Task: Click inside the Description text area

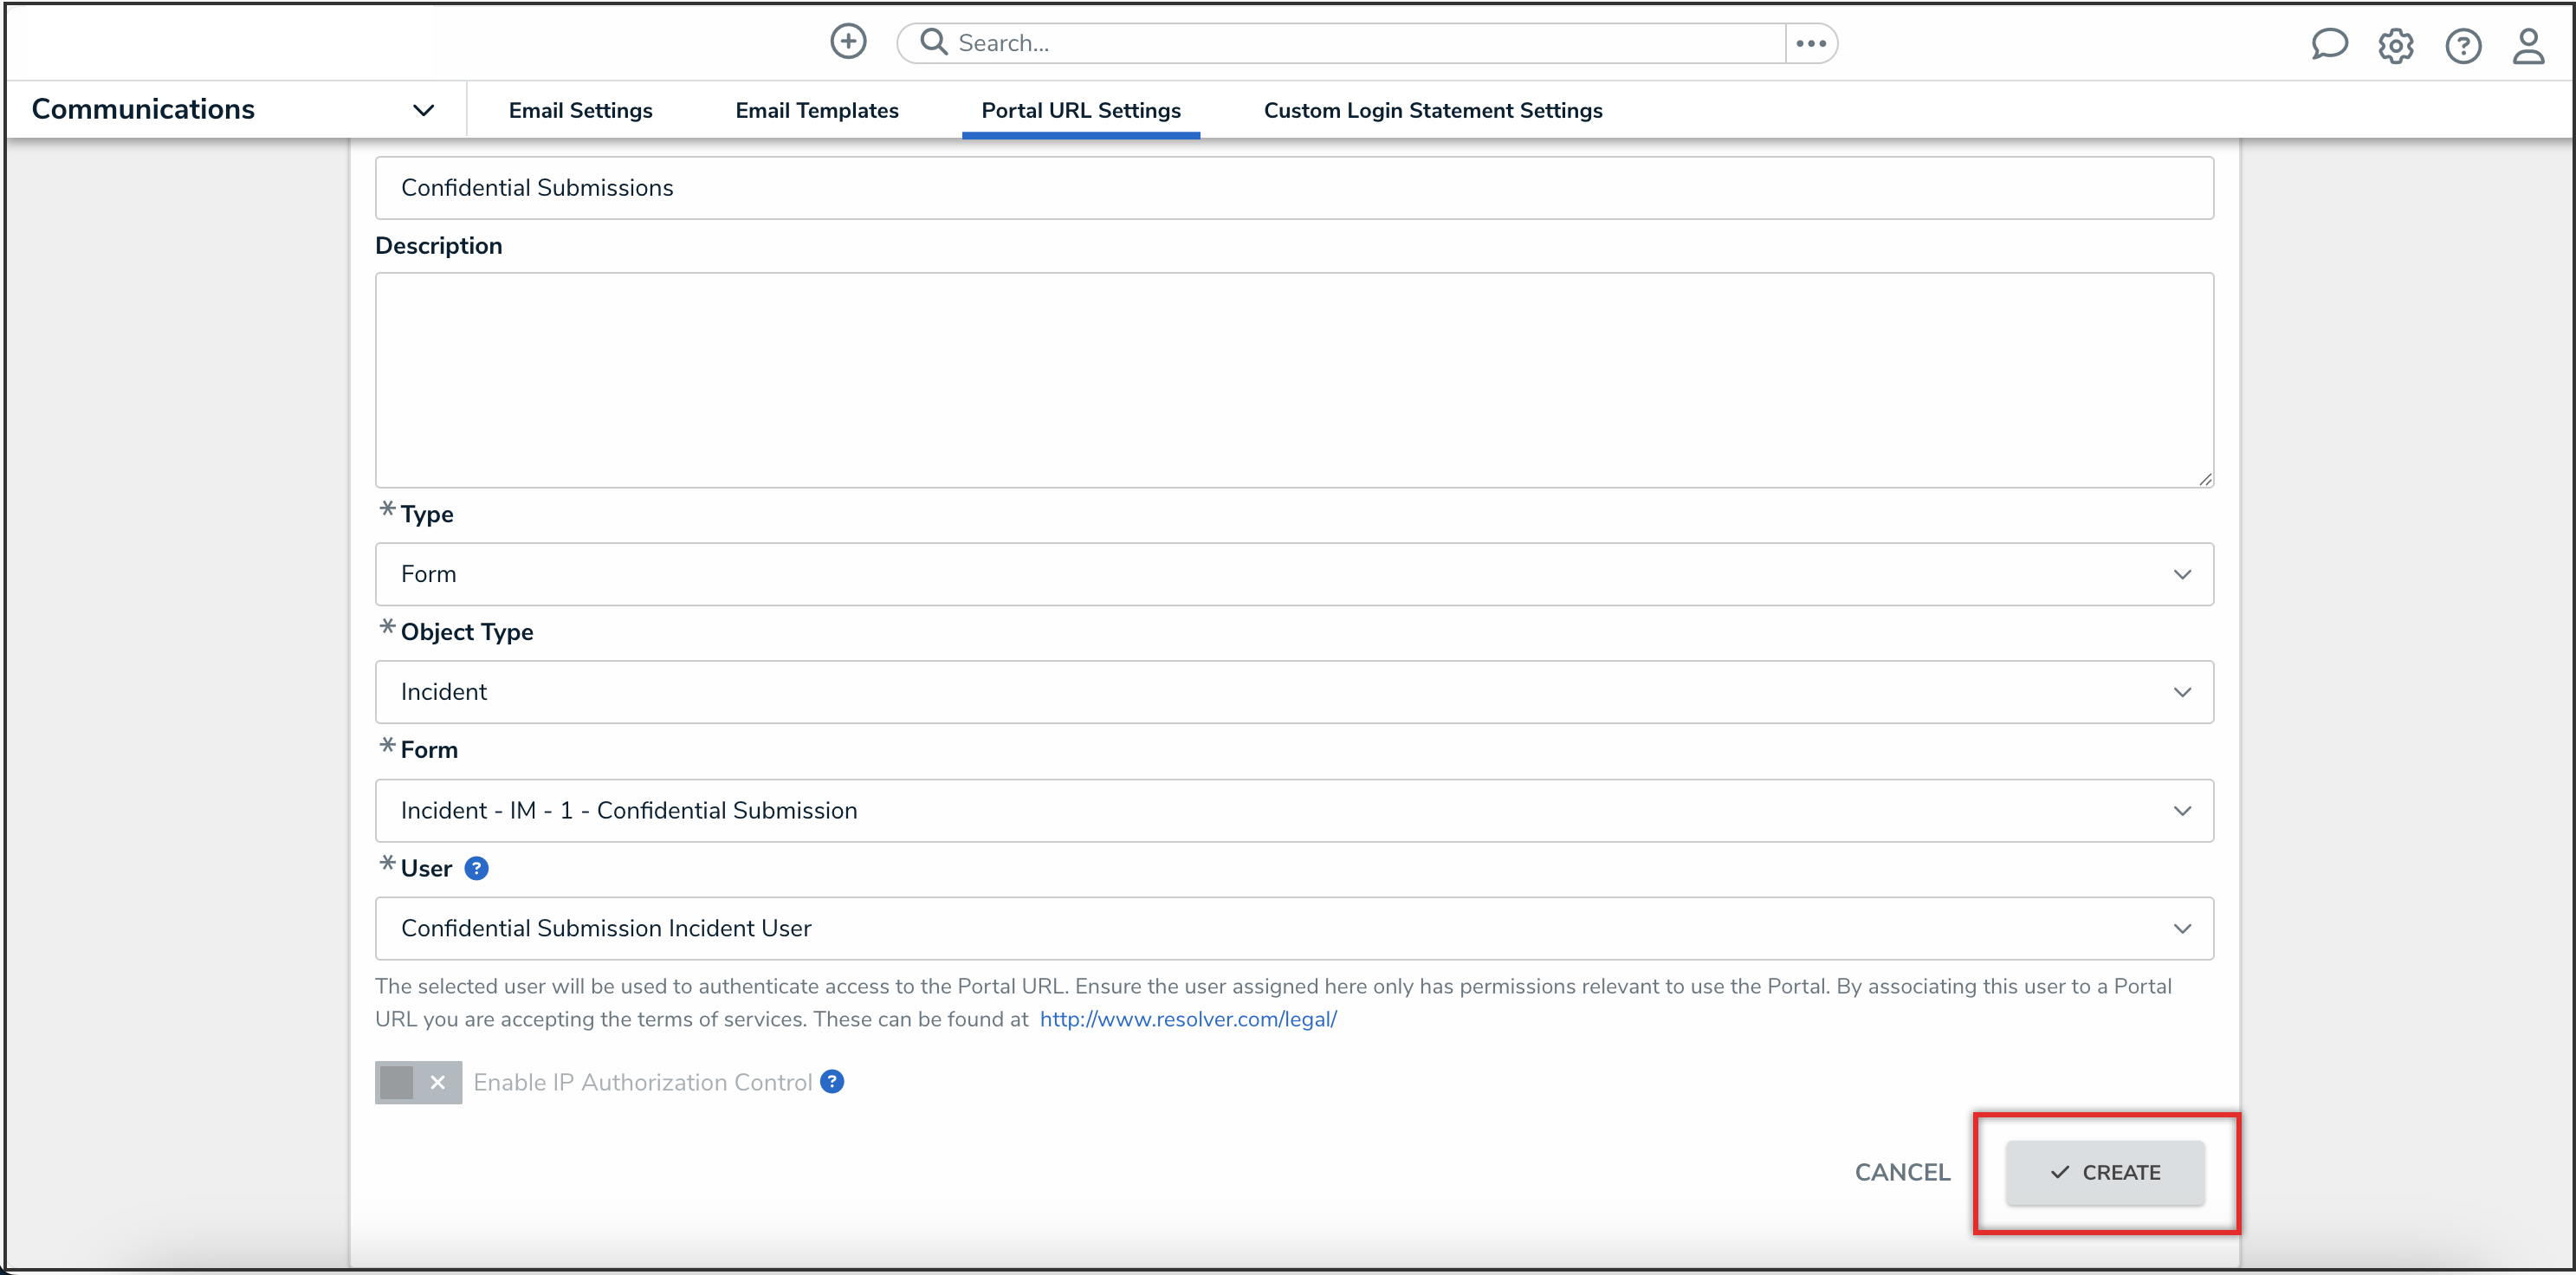Action: click(x=1293, y=380)
